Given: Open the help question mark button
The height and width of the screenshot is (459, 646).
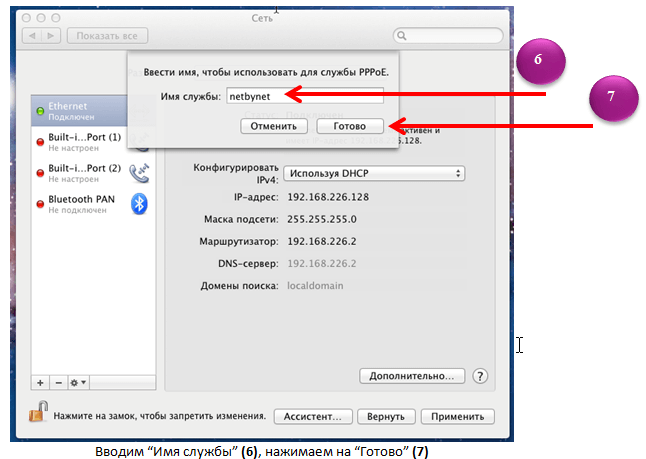Looking at the screenshot, I should 480,376.
